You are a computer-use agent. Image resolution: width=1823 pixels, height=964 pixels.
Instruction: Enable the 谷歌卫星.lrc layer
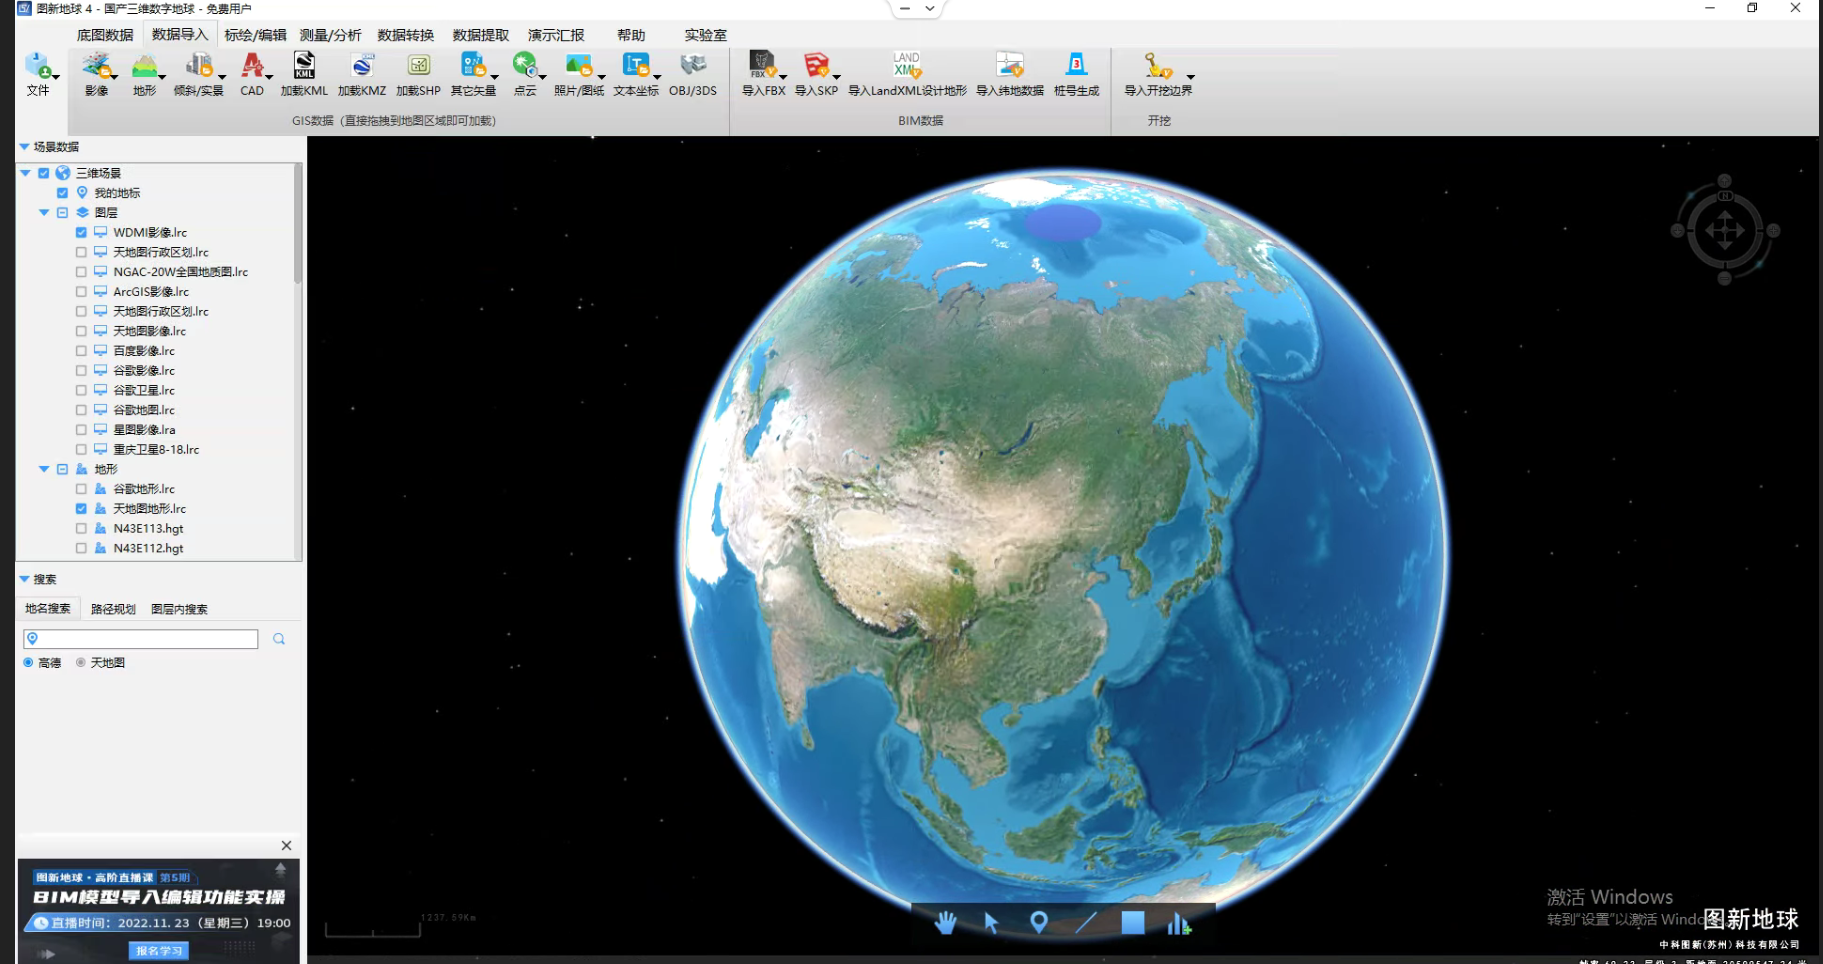point(81,390)
